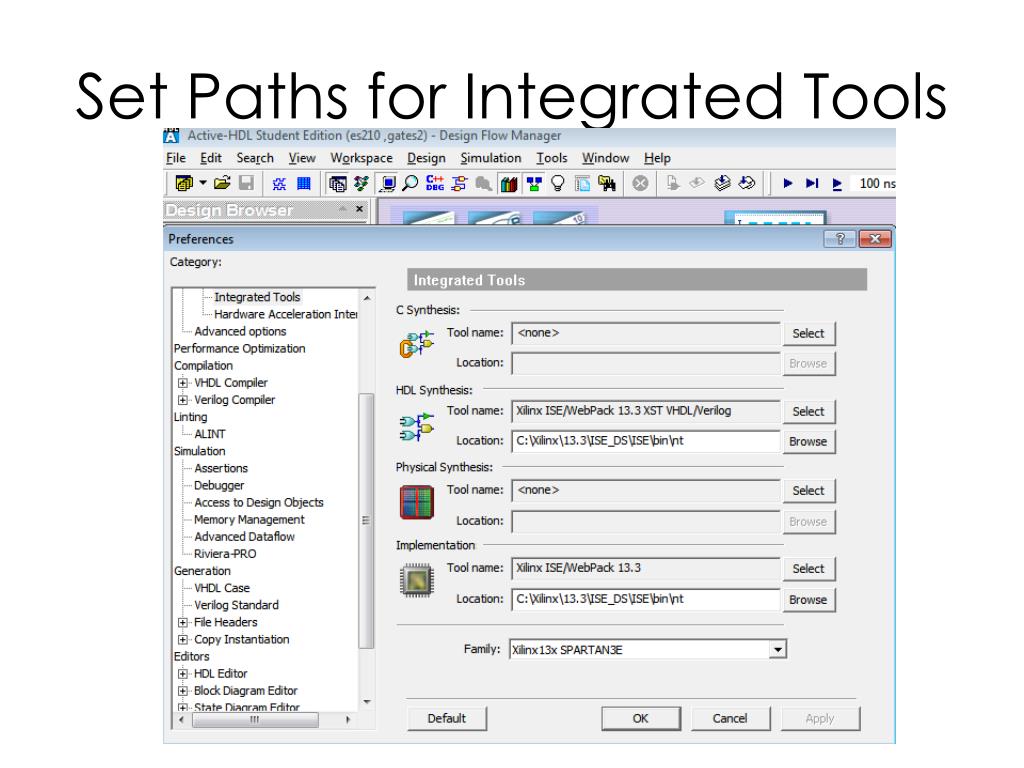Open the Window menu
Image resolution: width=1024 pixels, height=768 pixels.
(x=605, y=158)
